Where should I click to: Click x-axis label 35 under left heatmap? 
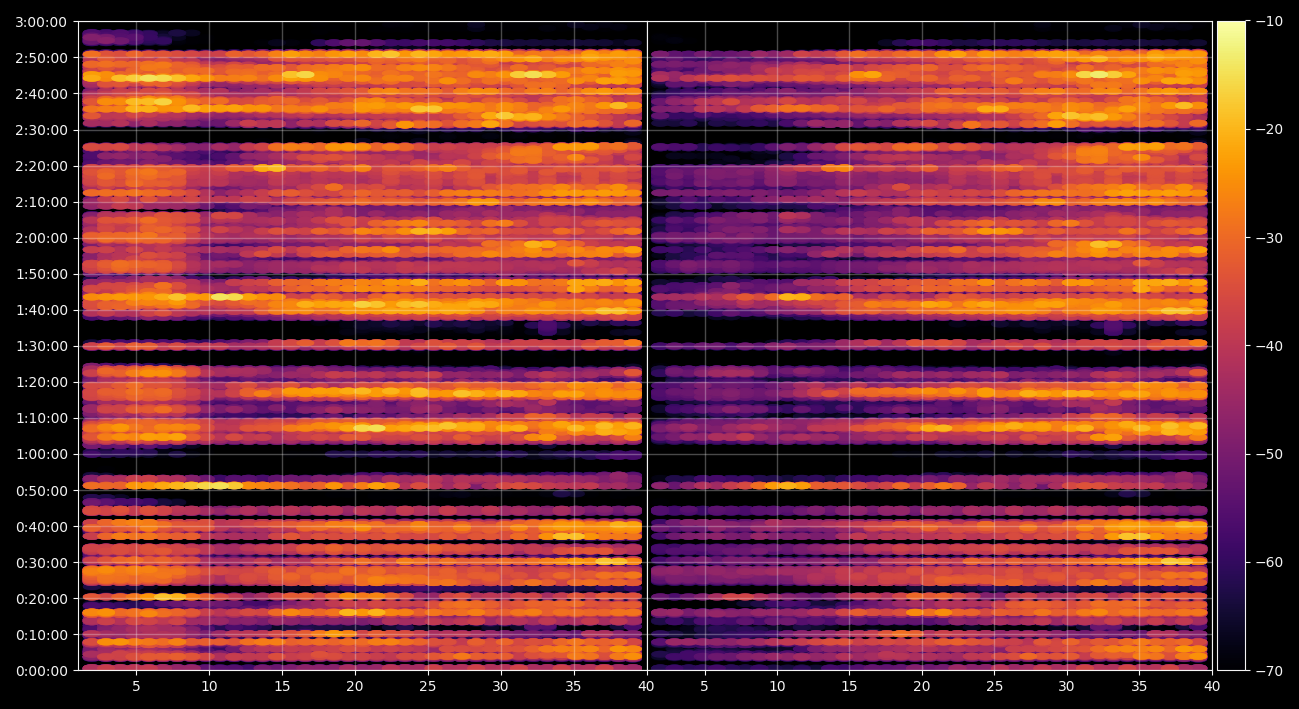574,687
